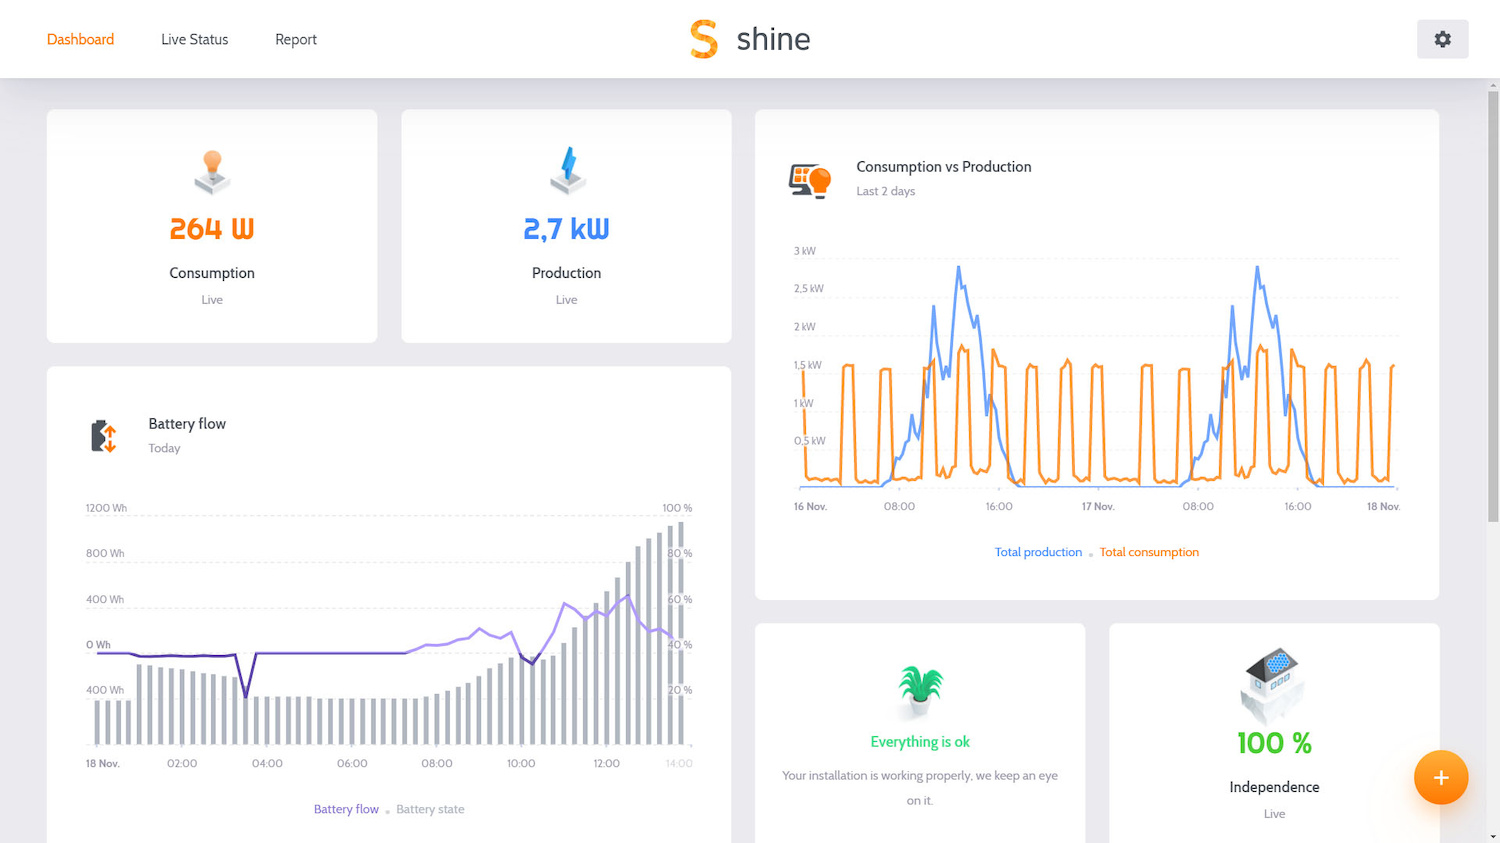Image resolution: width=1500 pixels, height=843 pixels.
Task: Toggle Battery state series in legend
Action: click(430, 809)
